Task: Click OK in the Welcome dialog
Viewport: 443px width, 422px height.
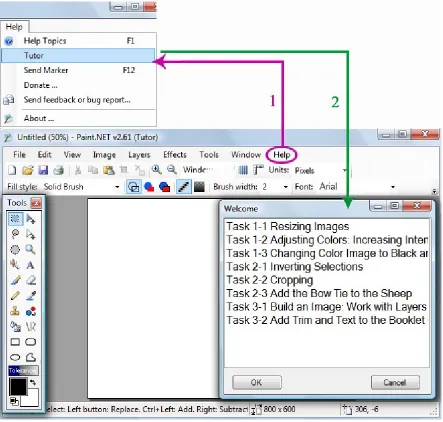Action: [257, 382]
